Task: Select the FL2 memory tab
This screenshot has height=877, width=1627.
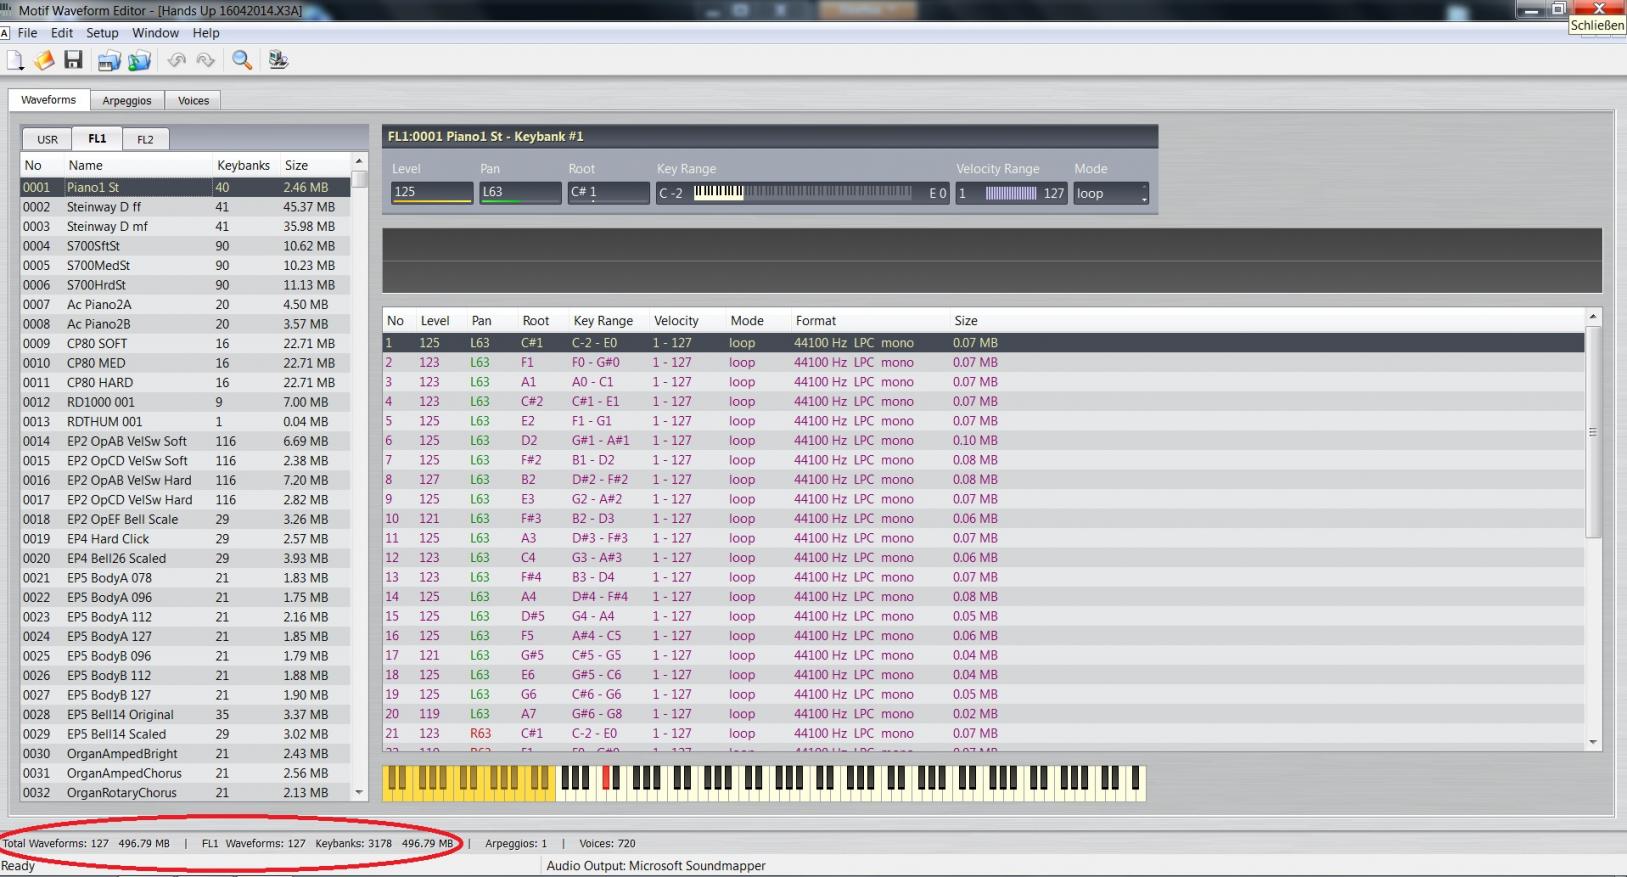Action: [145, 139]
